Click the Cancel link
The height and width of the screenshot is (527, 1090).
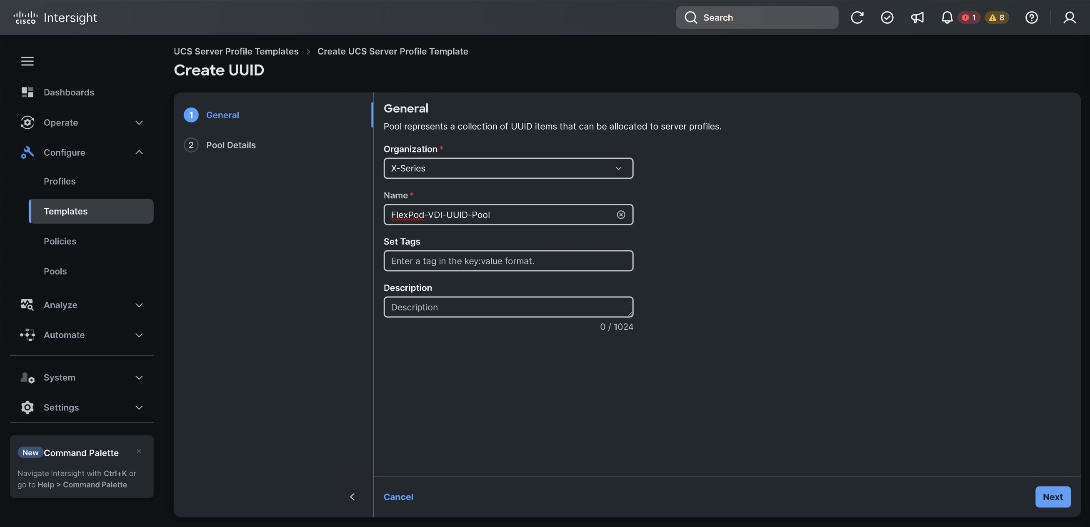click(x=398, y=496)
